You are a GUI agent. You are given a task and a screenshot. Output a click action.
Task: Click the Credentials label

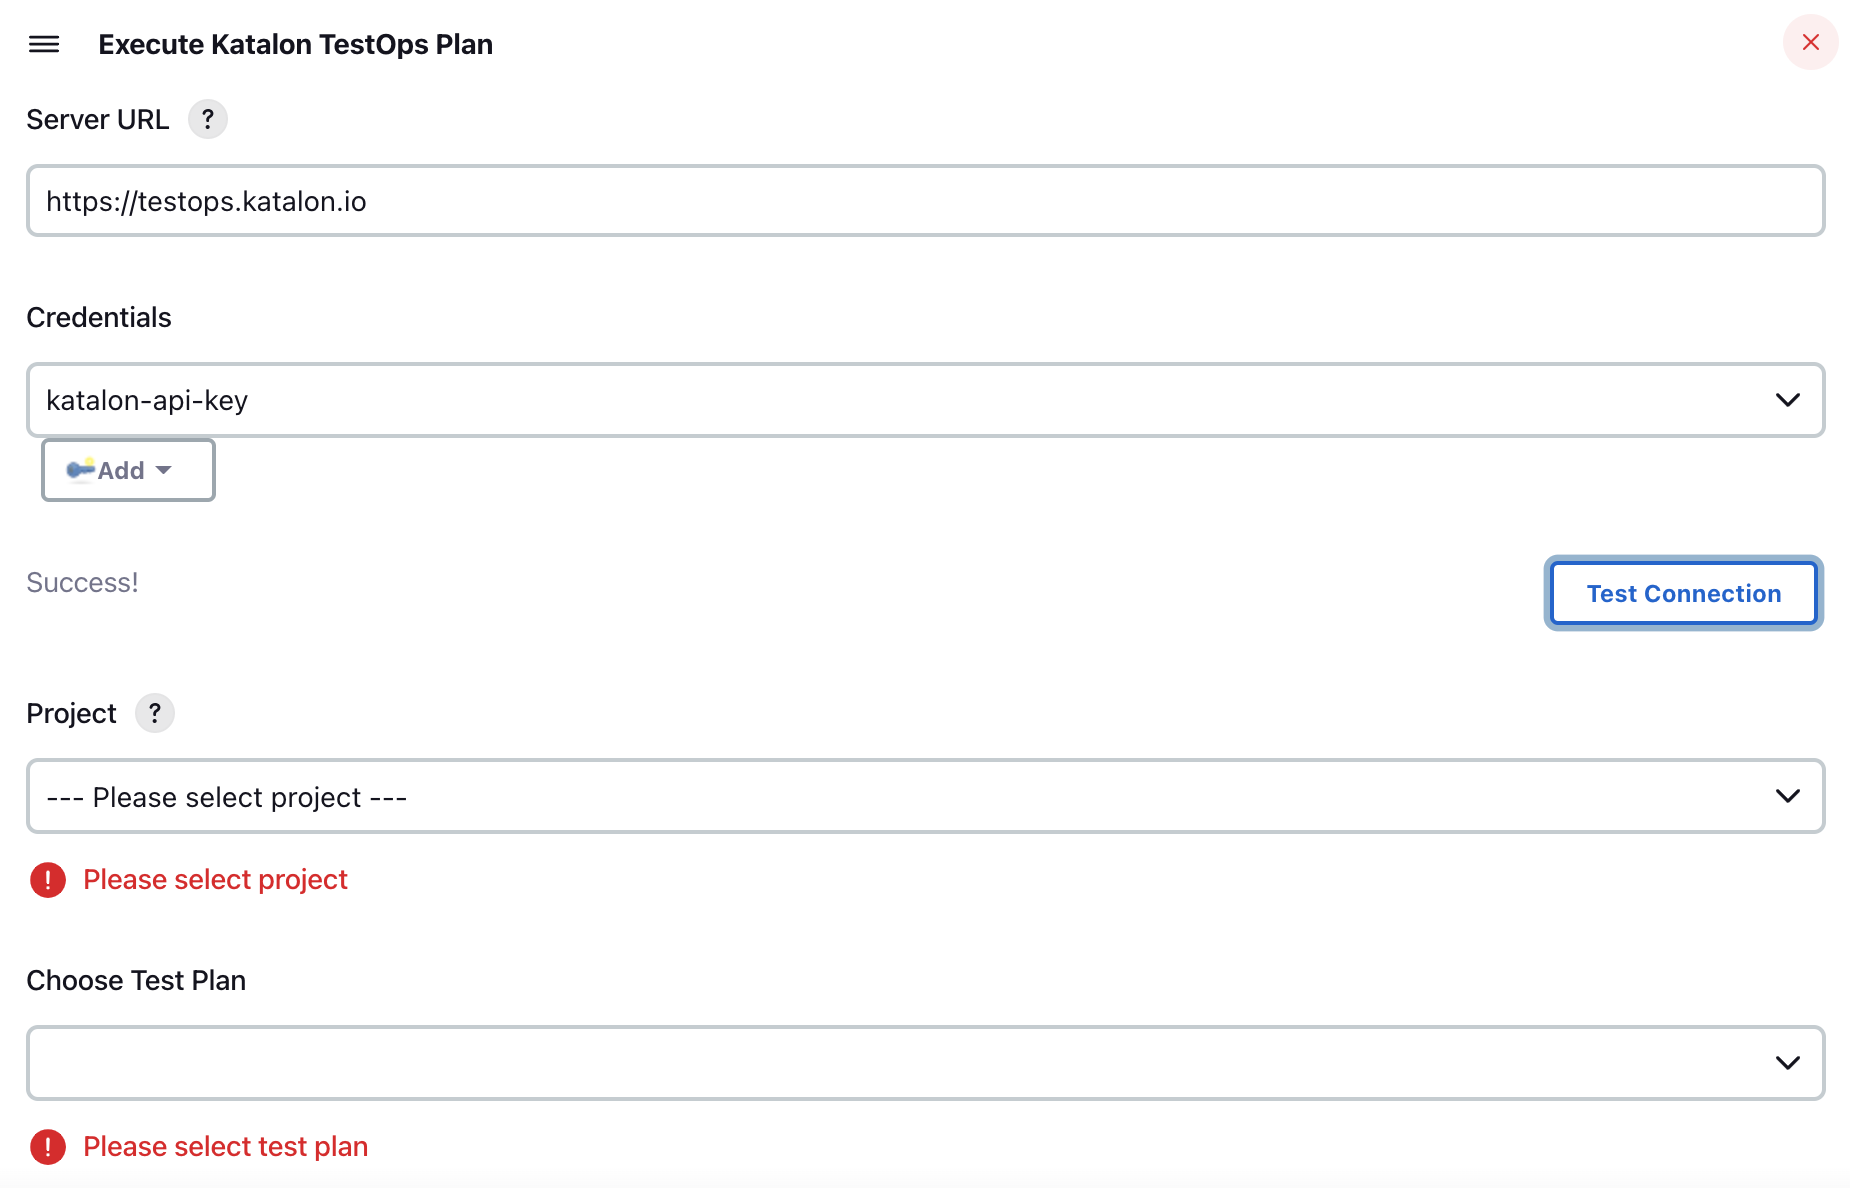pyautogui.click(x=99, y=318)
